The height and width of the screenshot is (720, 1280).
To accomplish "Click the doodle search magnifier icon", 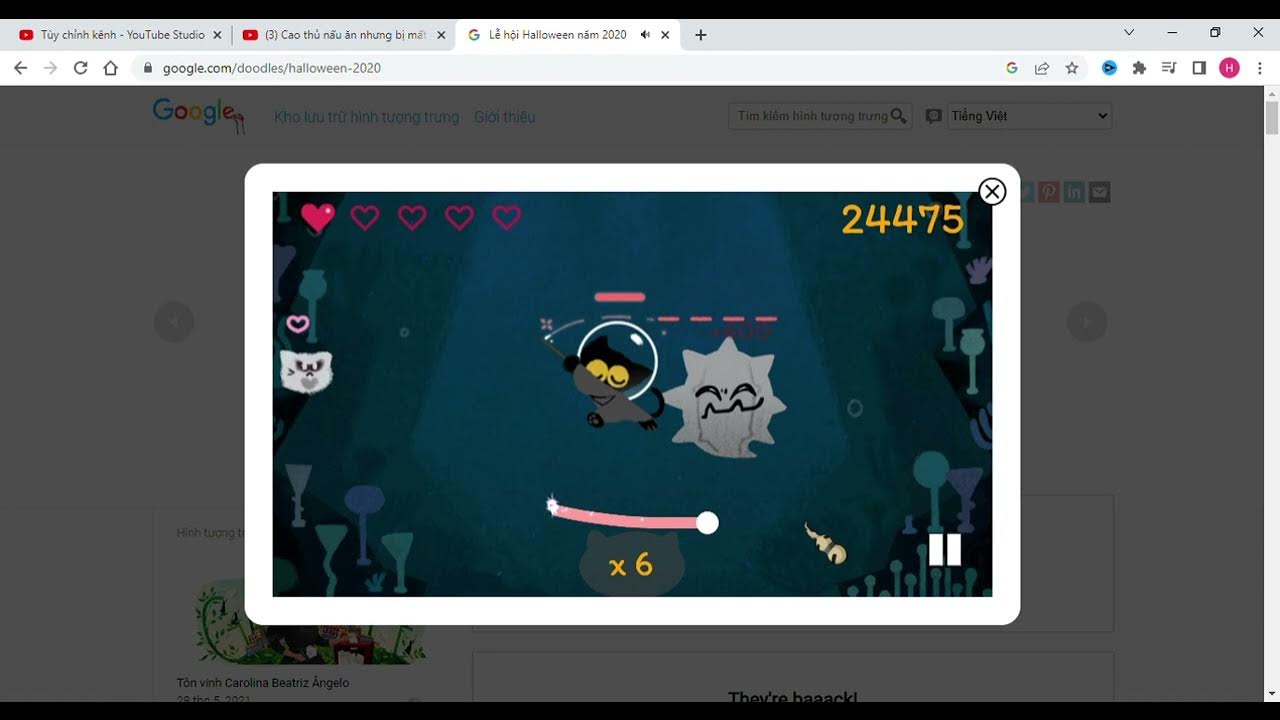I will pos(899,116).
